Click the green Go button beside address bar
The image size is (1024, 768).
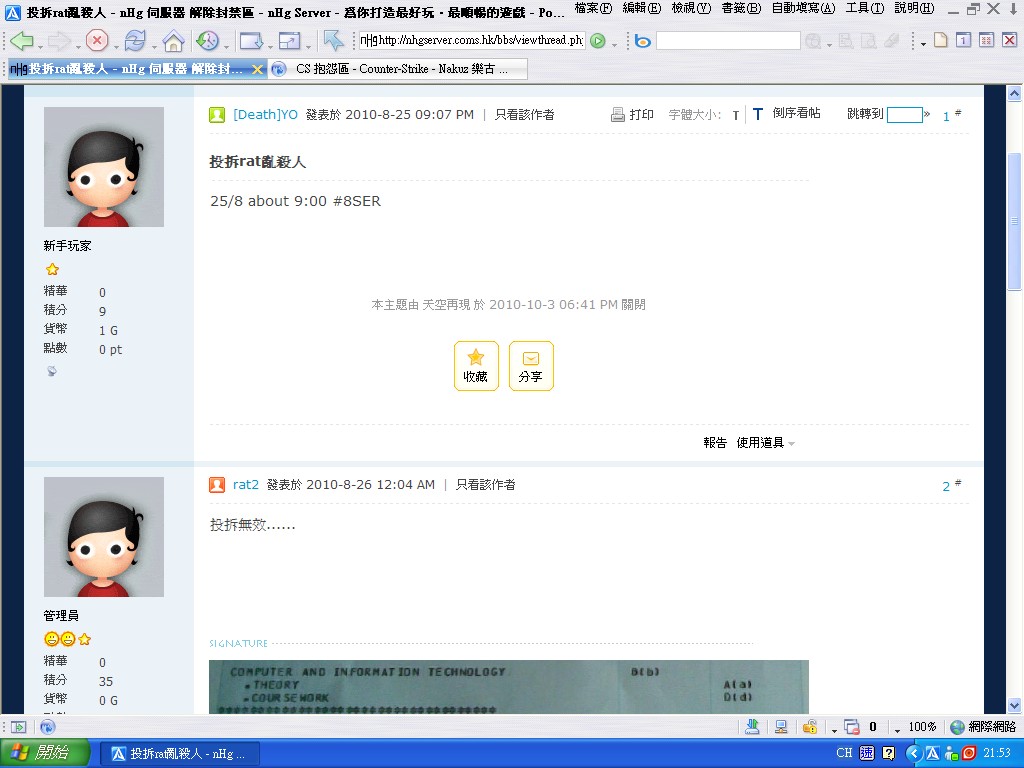tap(598, 41)
